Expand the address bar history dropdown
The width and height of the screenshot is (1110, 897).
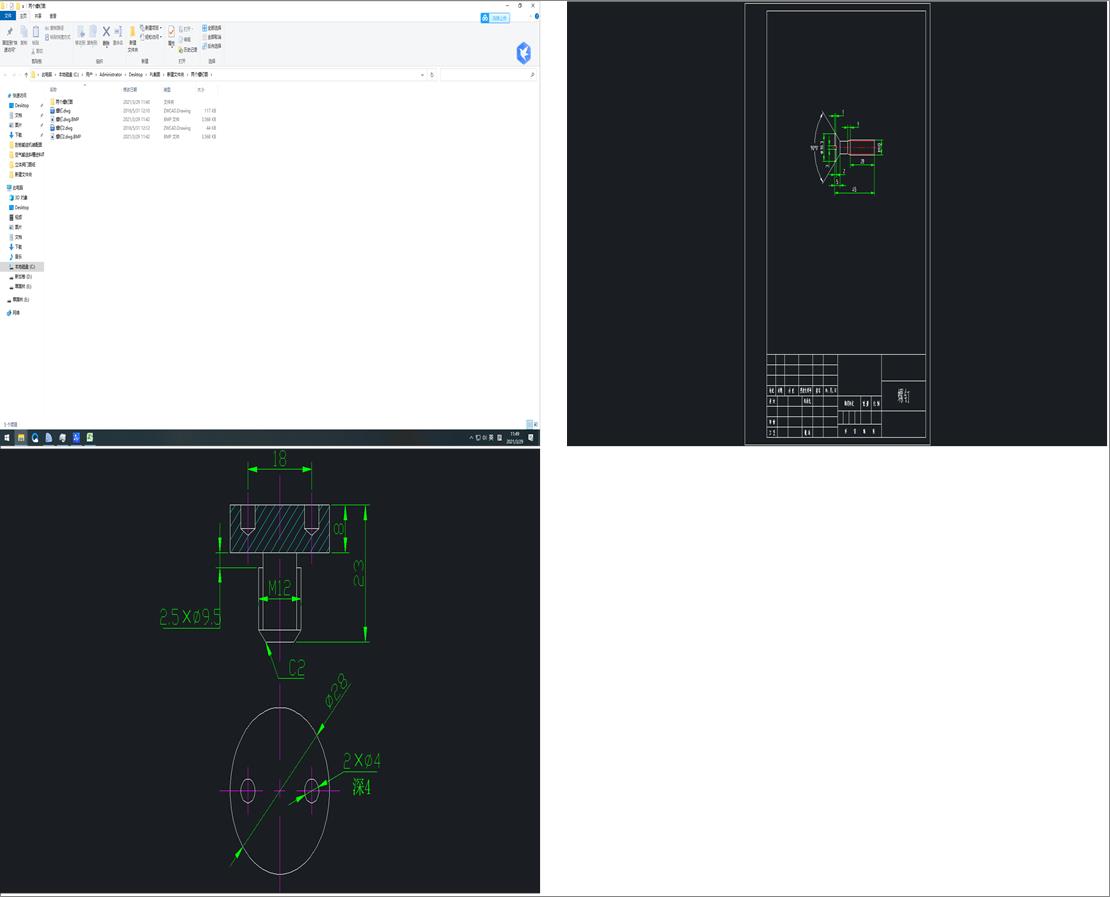(423, 74)
